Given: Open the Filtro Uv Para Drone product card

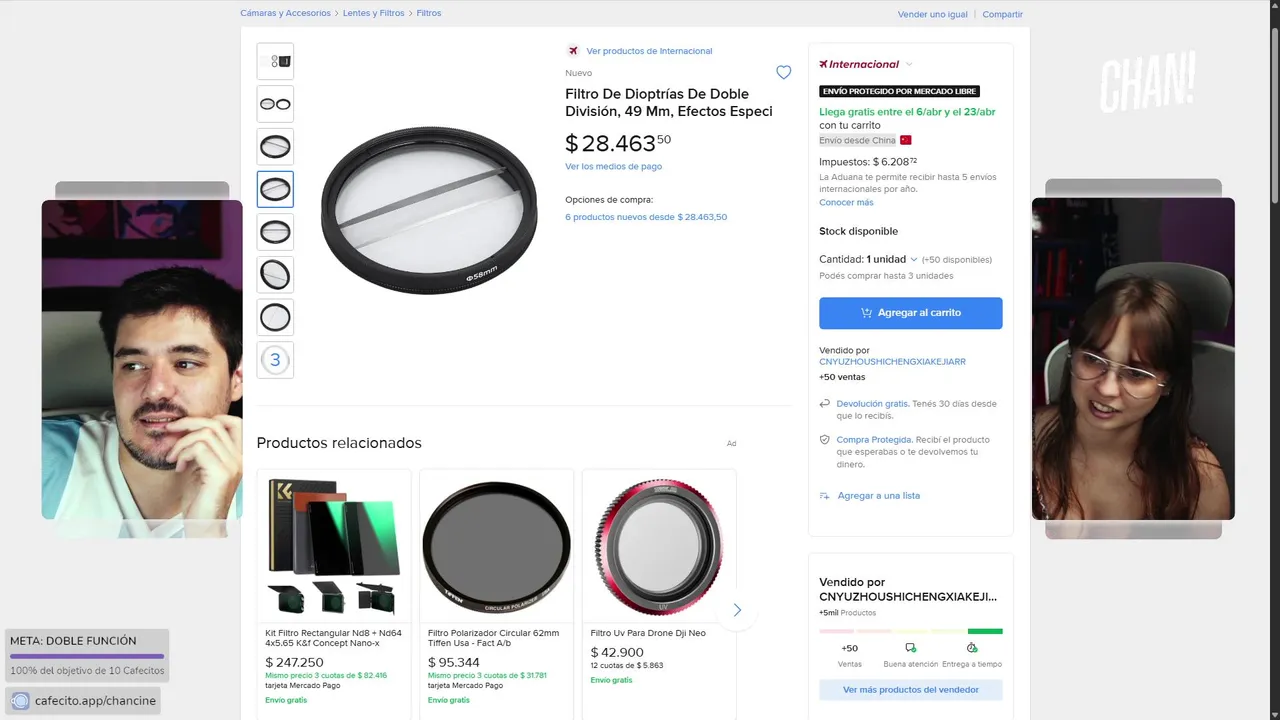Looking at the screenshot, I should coord(659,590).
